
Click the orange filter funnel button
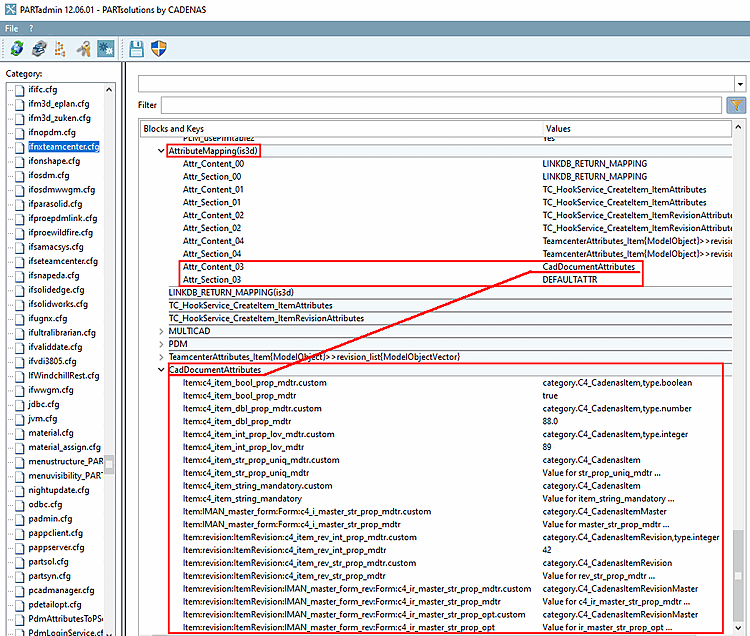[x=736, y=105]
